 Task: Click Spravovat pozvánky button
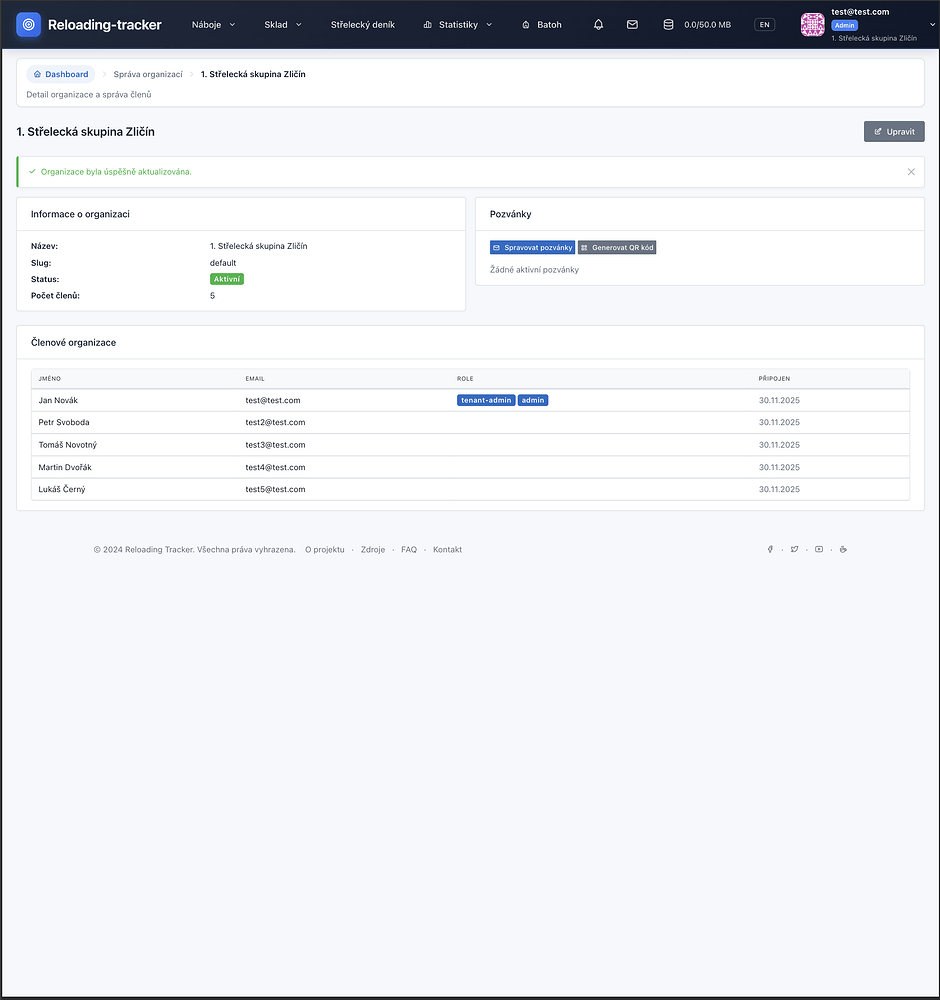point(532,247)
